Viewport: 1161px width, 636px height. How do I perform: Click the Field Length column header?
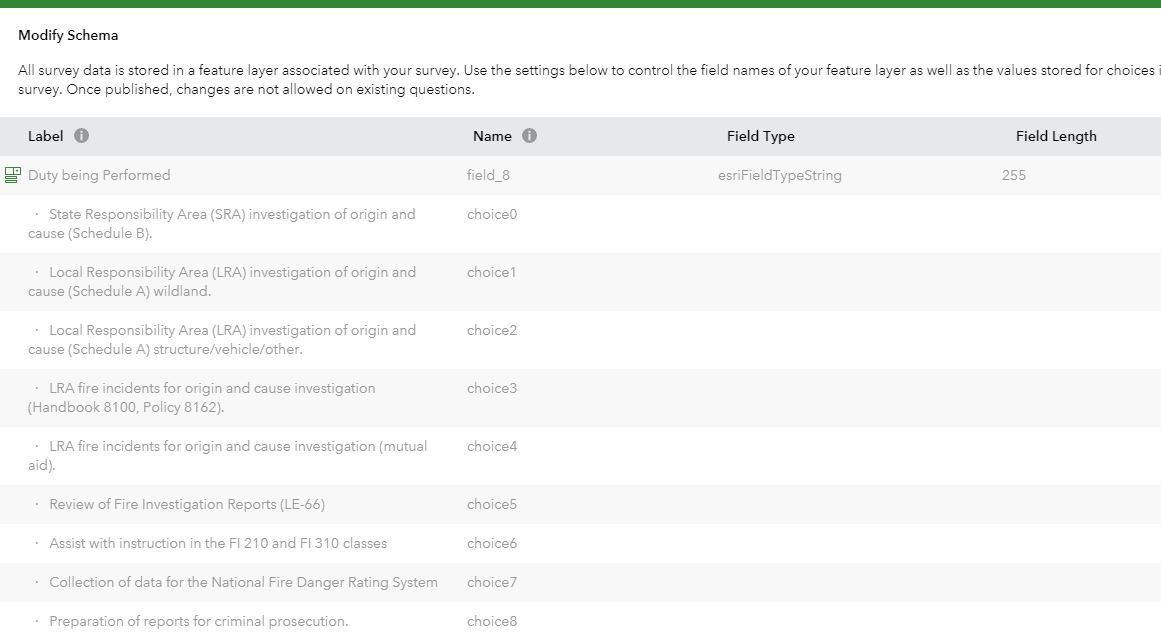1056,136
